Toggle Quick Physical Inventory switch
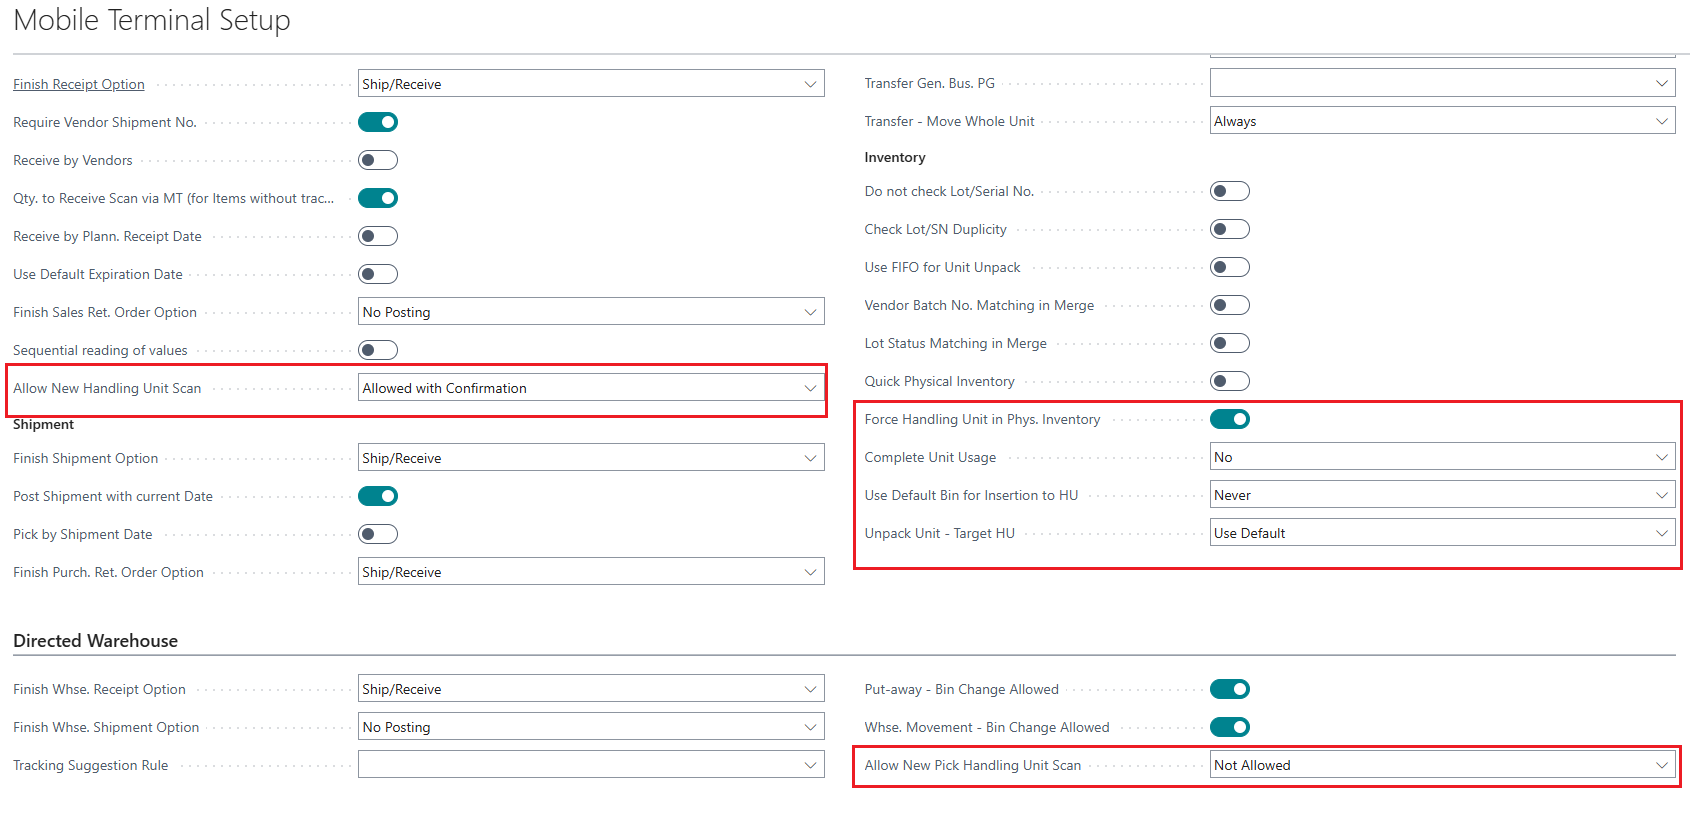This screenshot has height=816, width=1690. tap(1229, 381)
